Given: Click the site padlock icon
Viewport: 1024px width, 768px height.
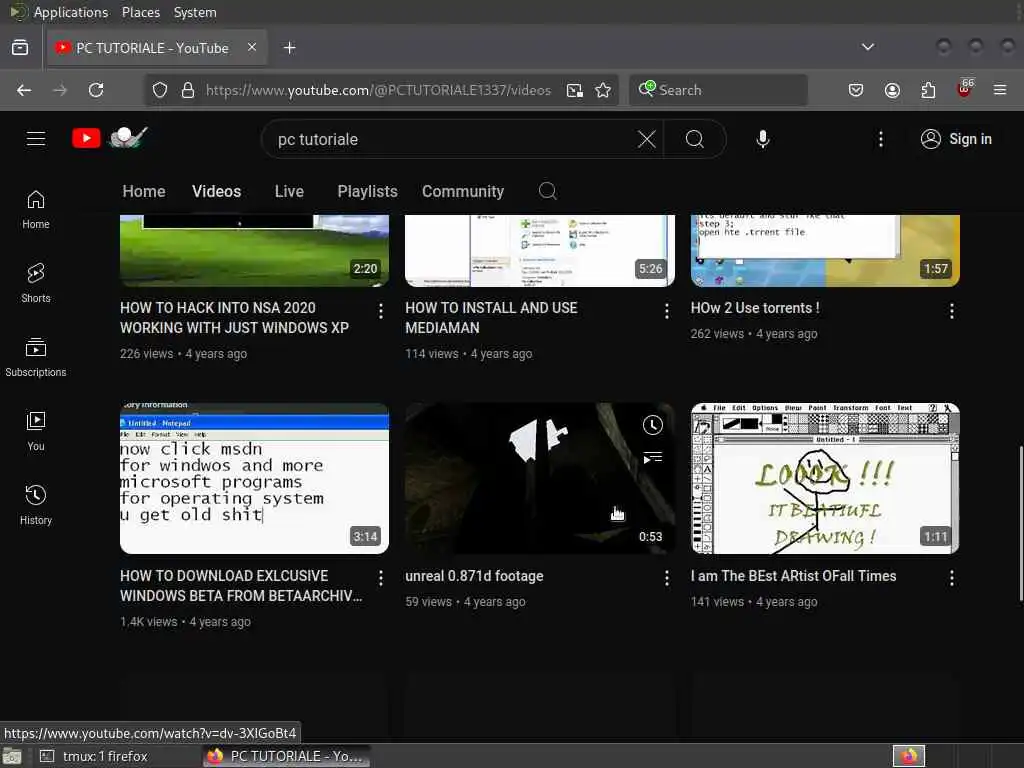Looking at the screenshot, I should (x=188, y=90).
